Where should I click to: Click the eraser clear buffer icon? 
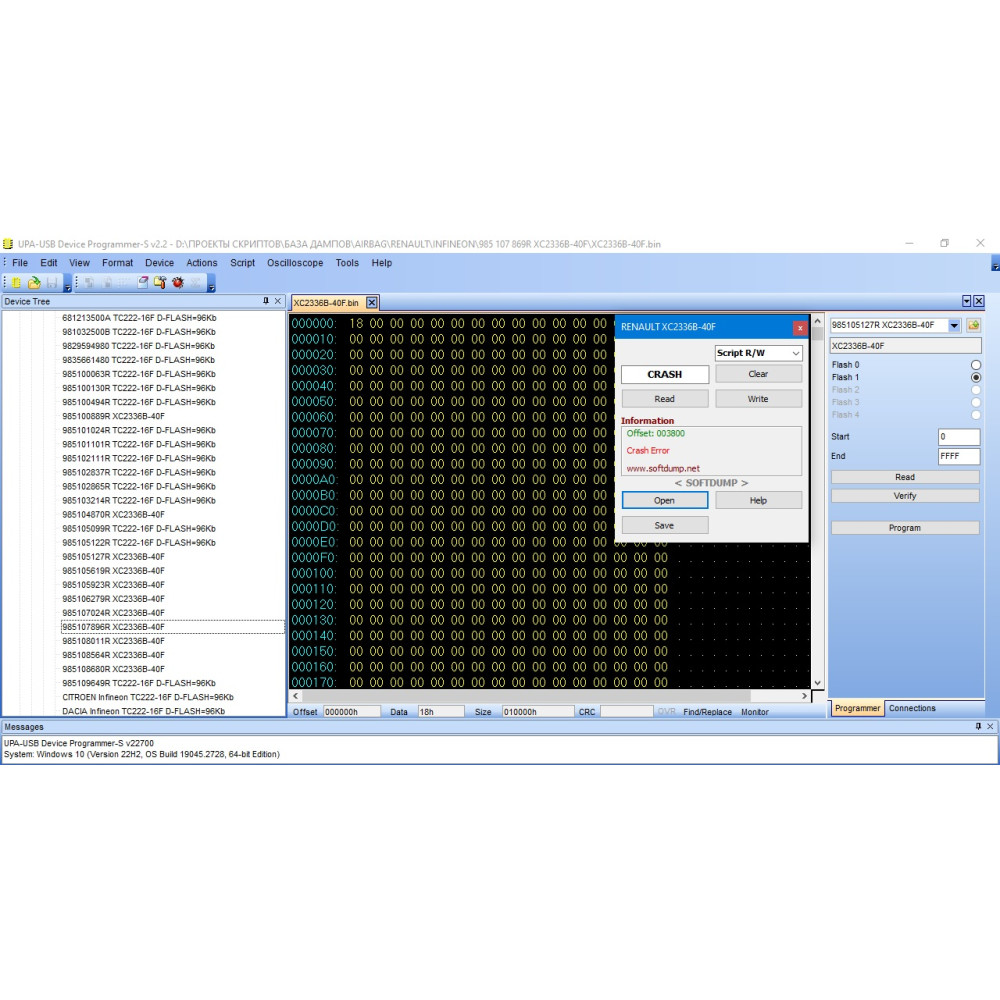click(x=143, y=283)
